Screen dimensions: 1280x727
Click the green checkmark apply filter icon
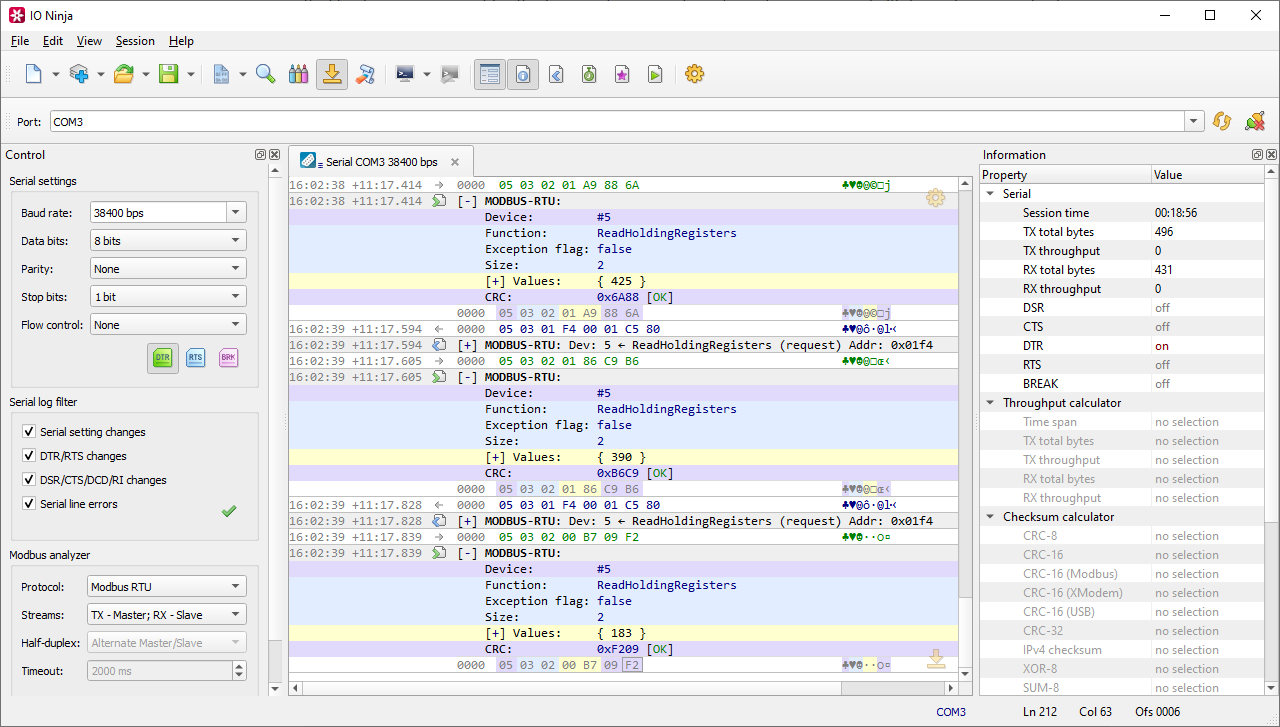(x=229, y=511)
